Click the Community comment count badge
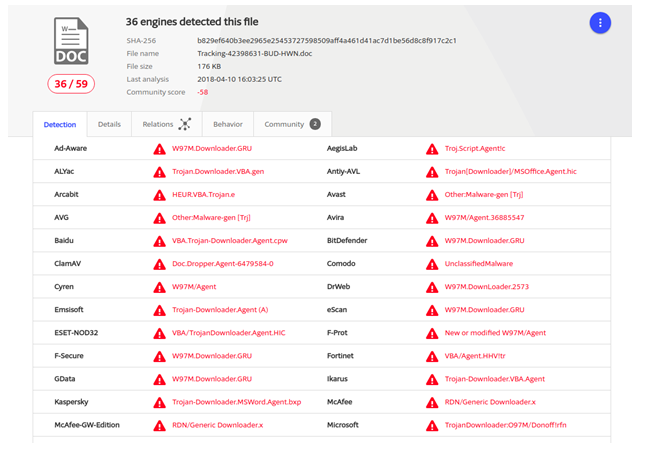Screen dimensions: 658x451 315,124
